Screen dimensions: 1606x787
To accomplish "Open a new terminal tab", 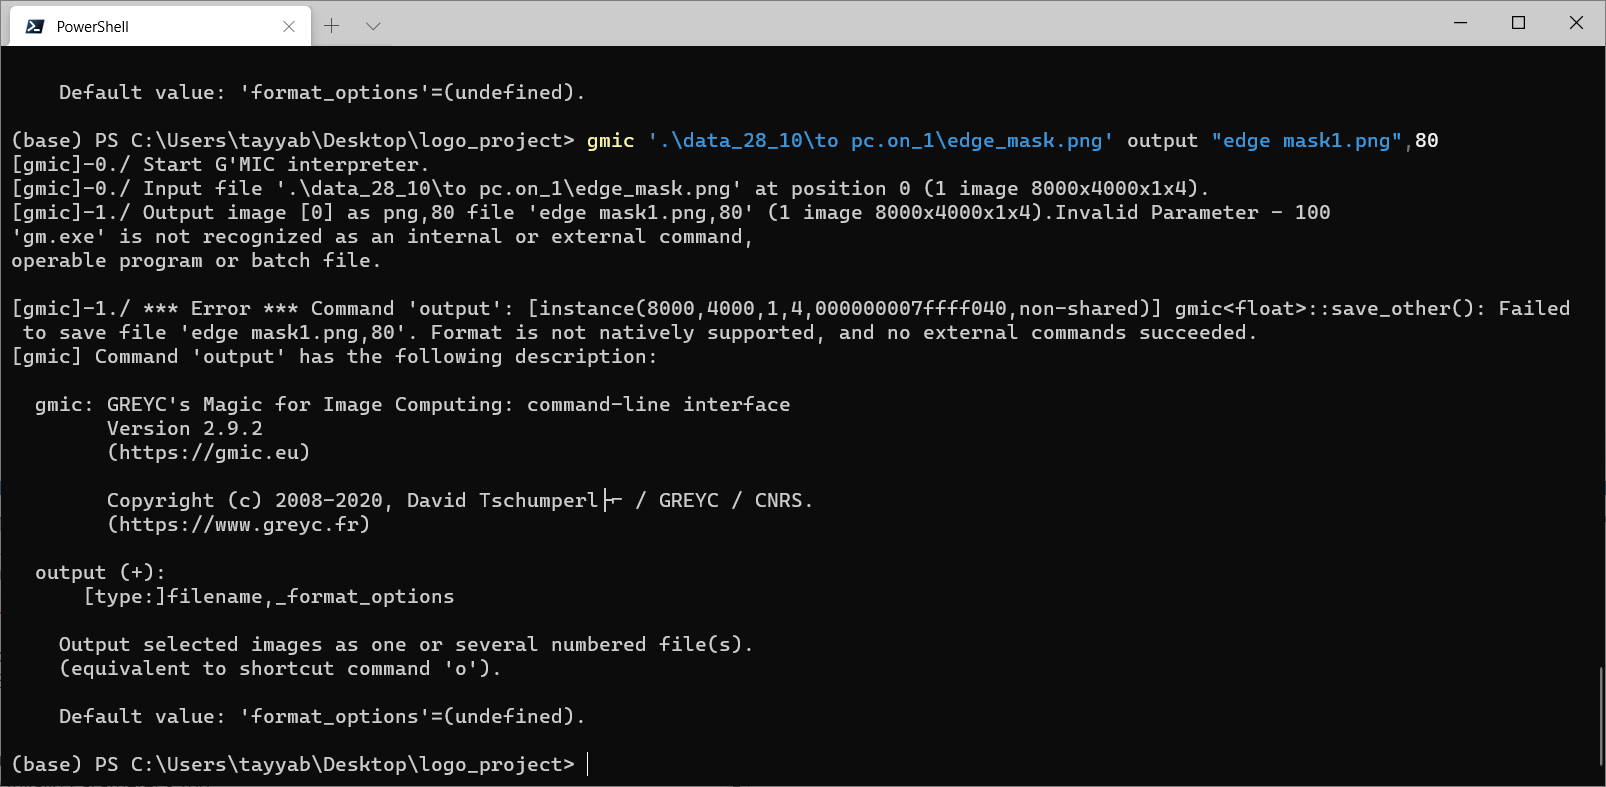I will click(332, 26).
